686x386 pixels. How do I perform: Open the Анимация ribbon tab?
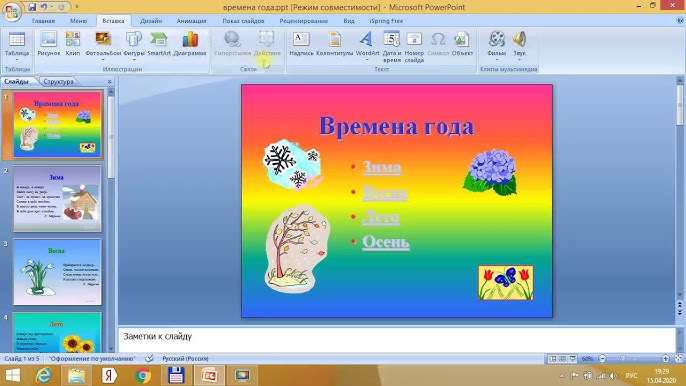pyautogui.click(x=192, y=21)
